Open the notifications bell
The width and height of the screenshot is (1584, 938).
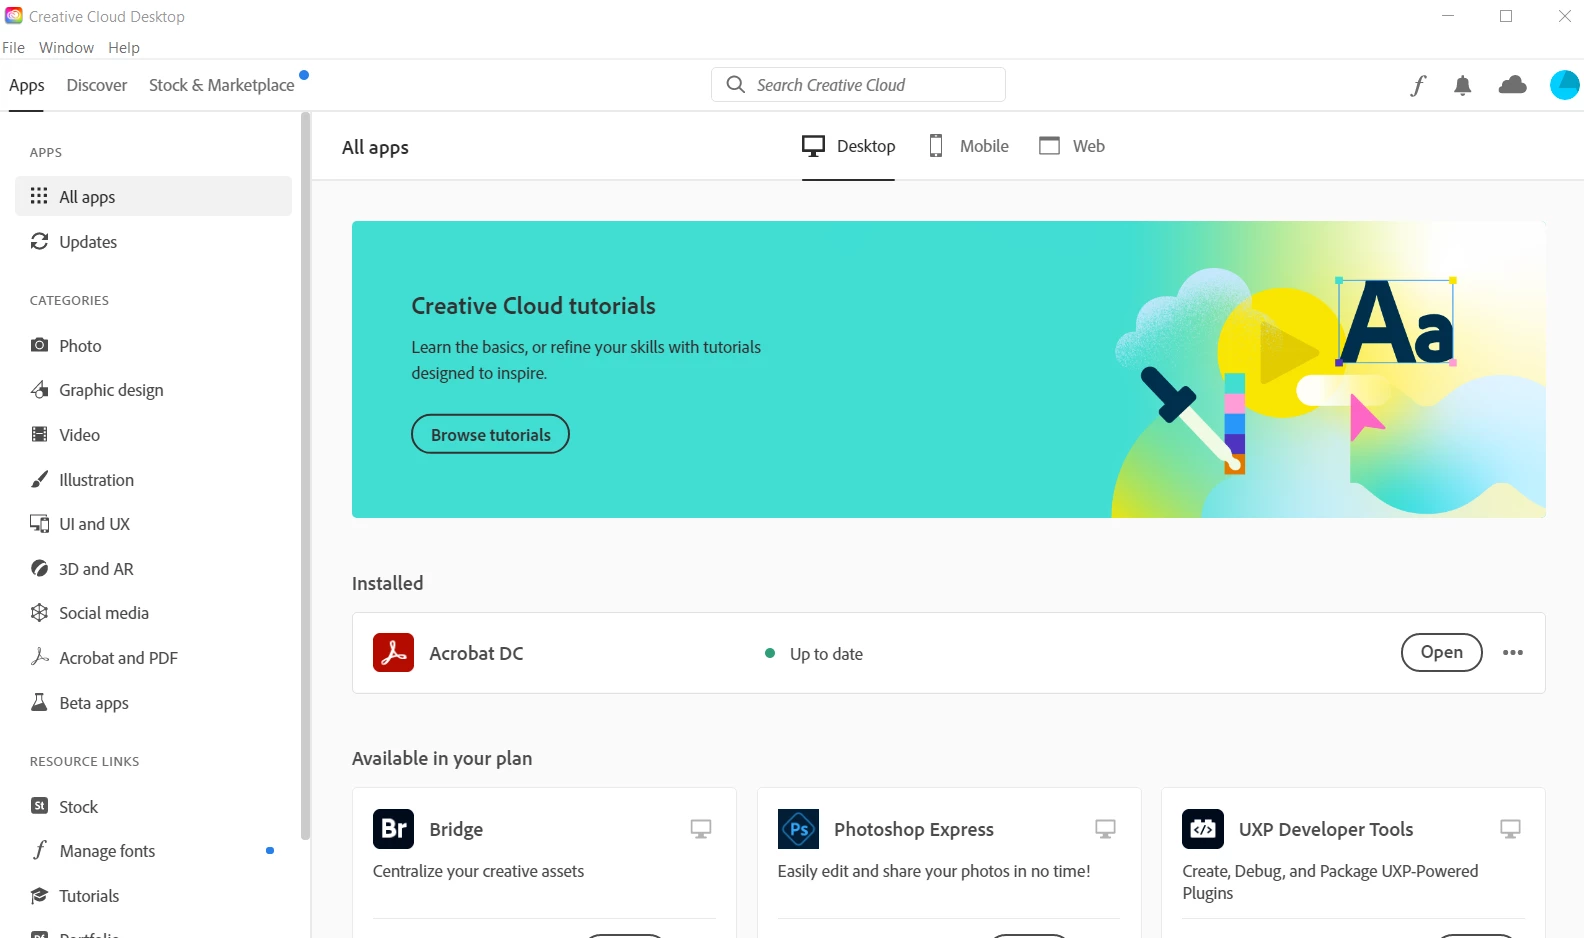pyautogui.click(x=1463, y=86)
